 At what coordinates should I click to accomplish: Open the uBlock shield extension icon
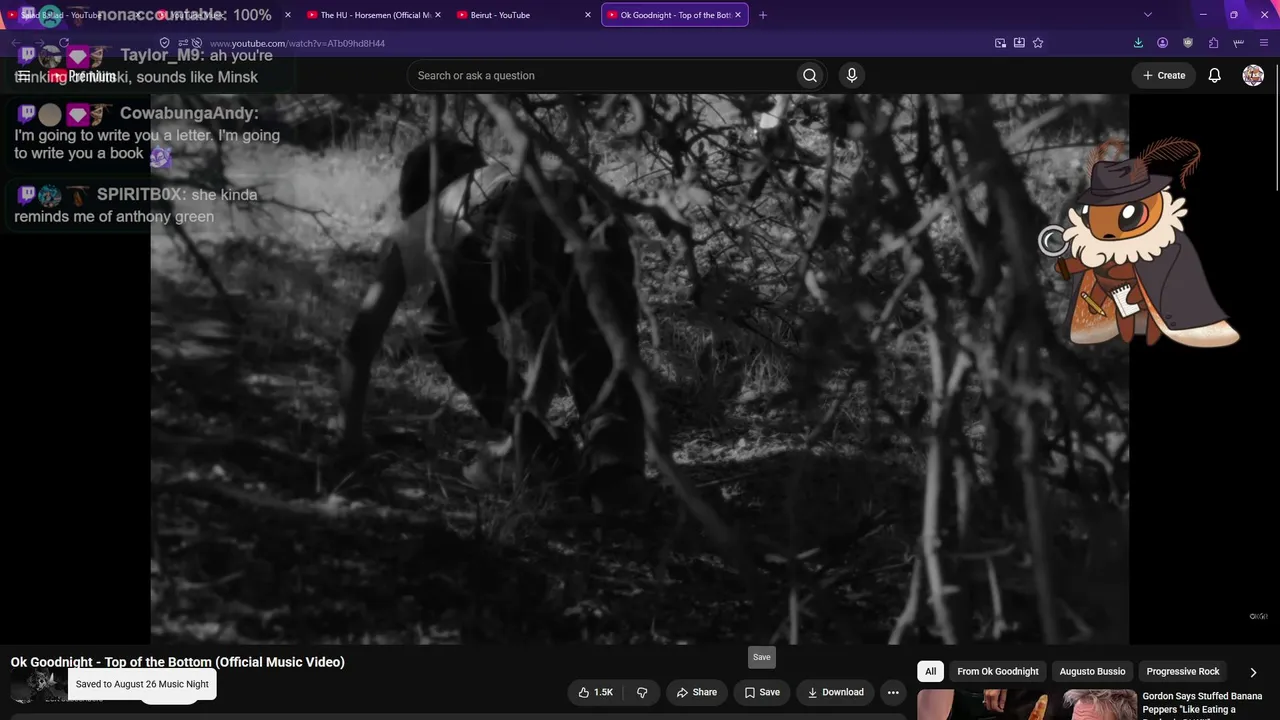(1188, 43)
